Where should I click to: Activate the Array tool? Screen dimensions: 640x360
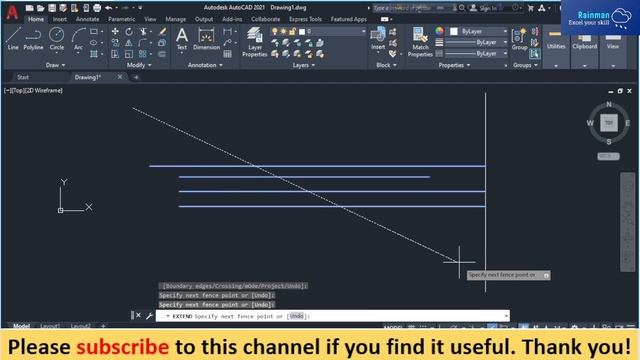pyautogui.click(x=142, y=54)
